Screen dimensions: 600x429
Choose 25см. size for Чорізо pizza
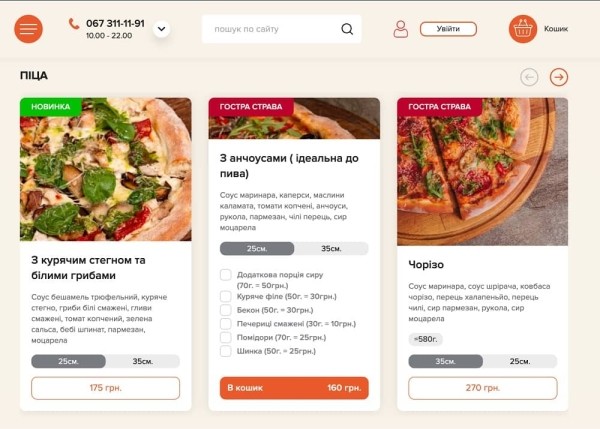point(519,361)
